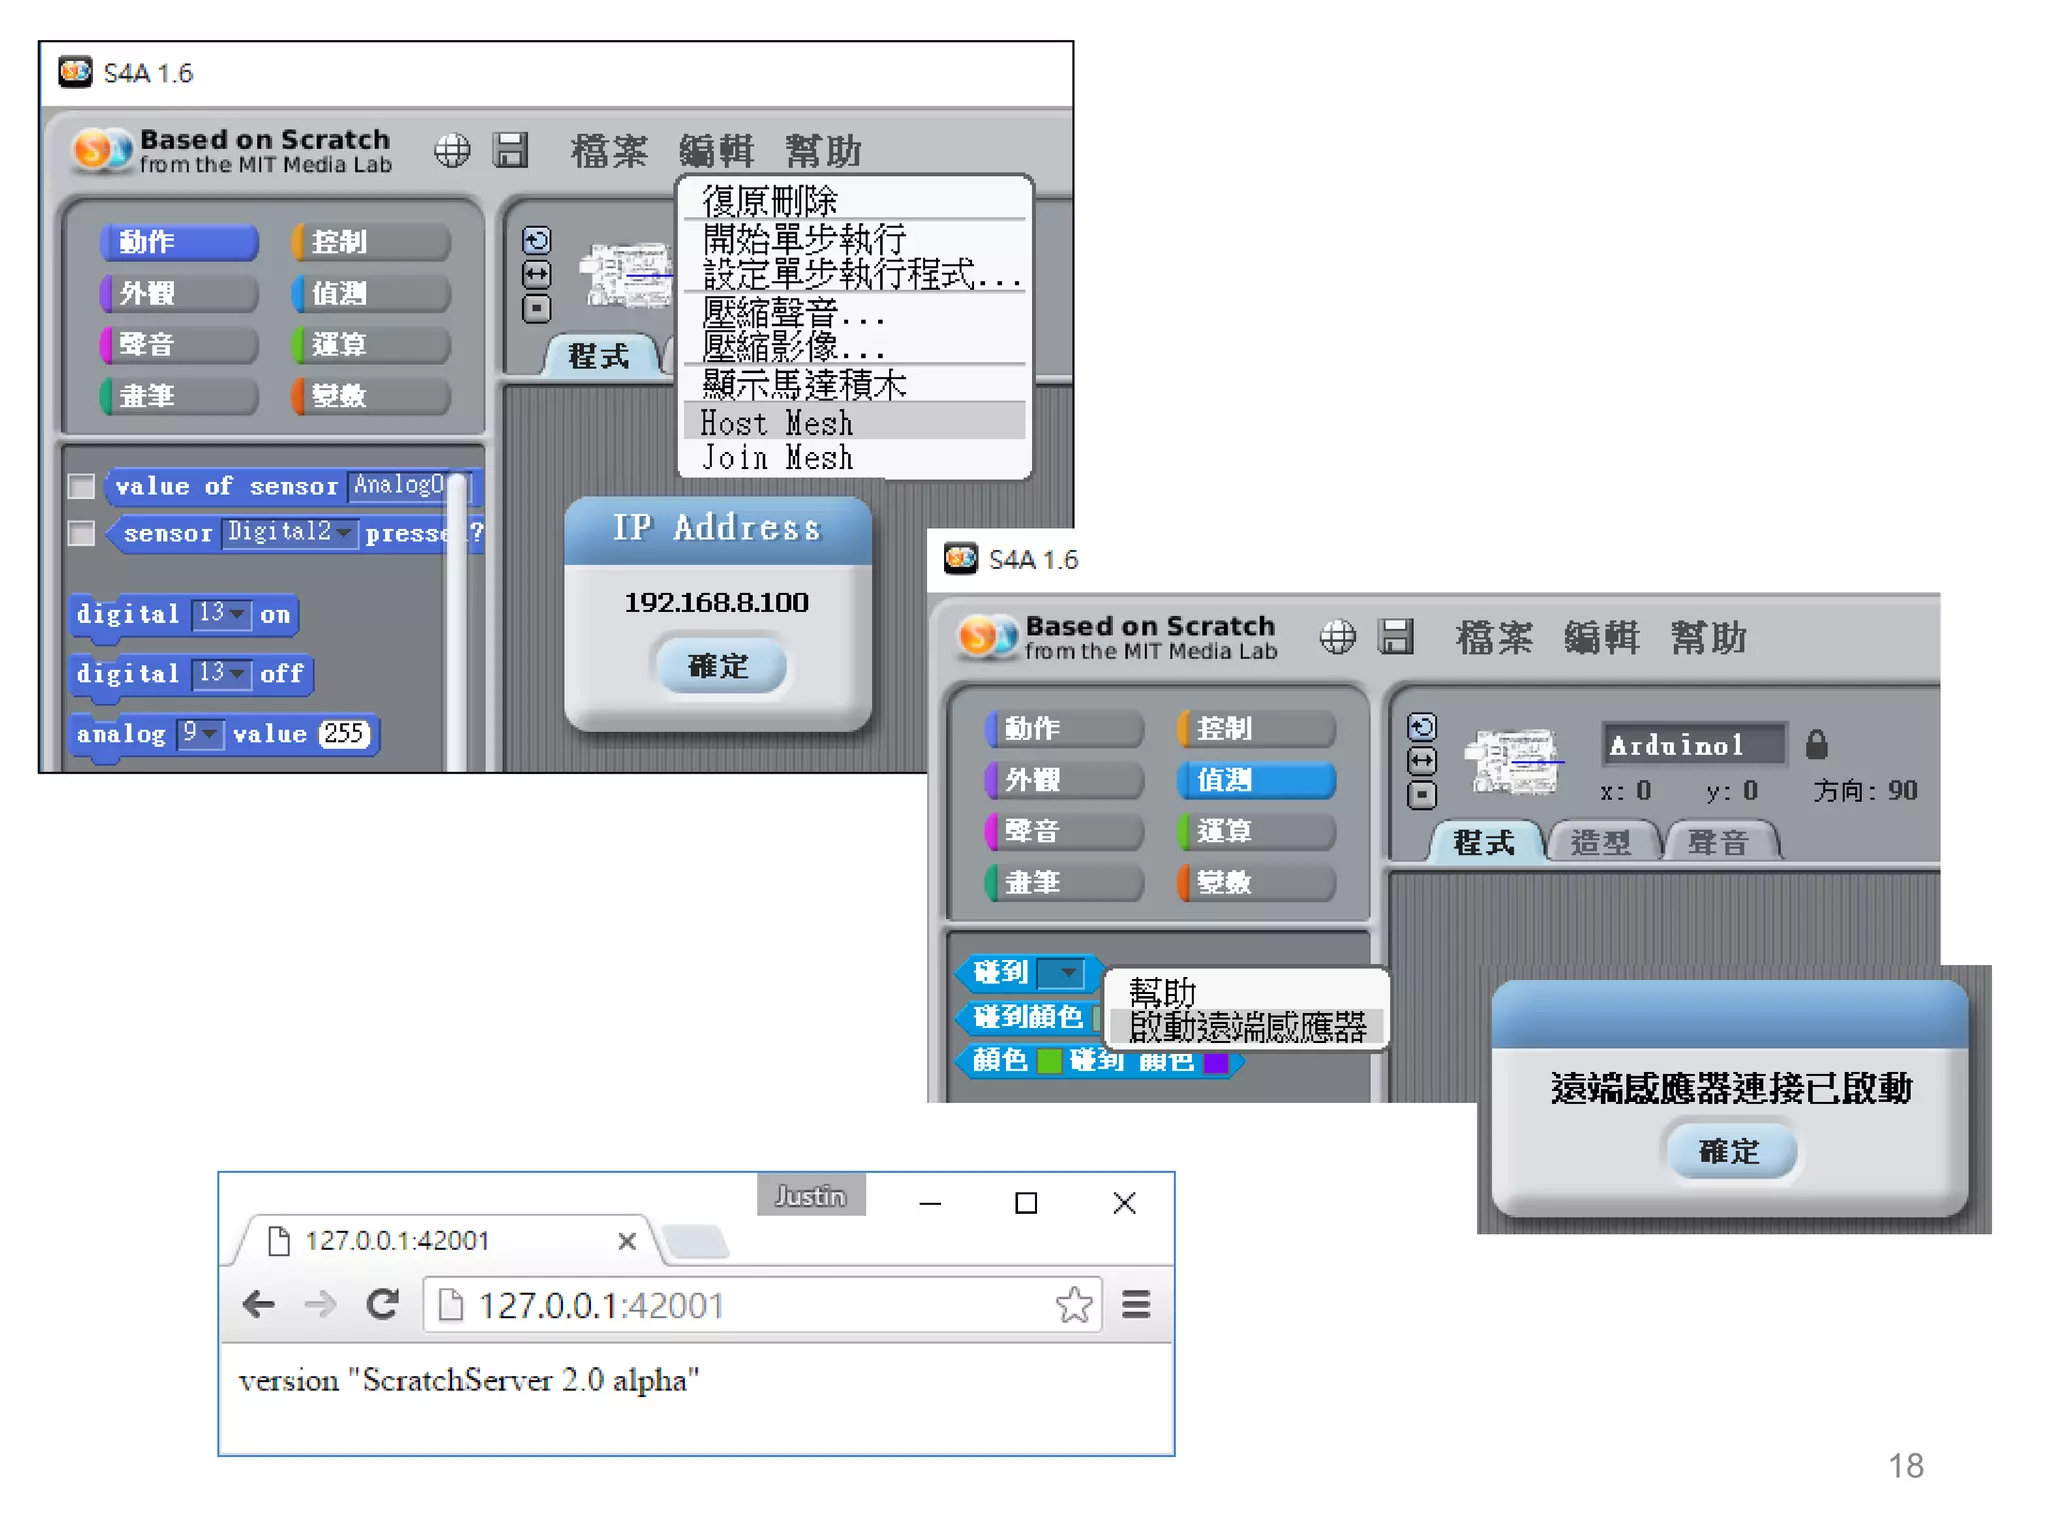
Task: Switch to the 造型 costumes tab
Action: (x=1601, y=842)
